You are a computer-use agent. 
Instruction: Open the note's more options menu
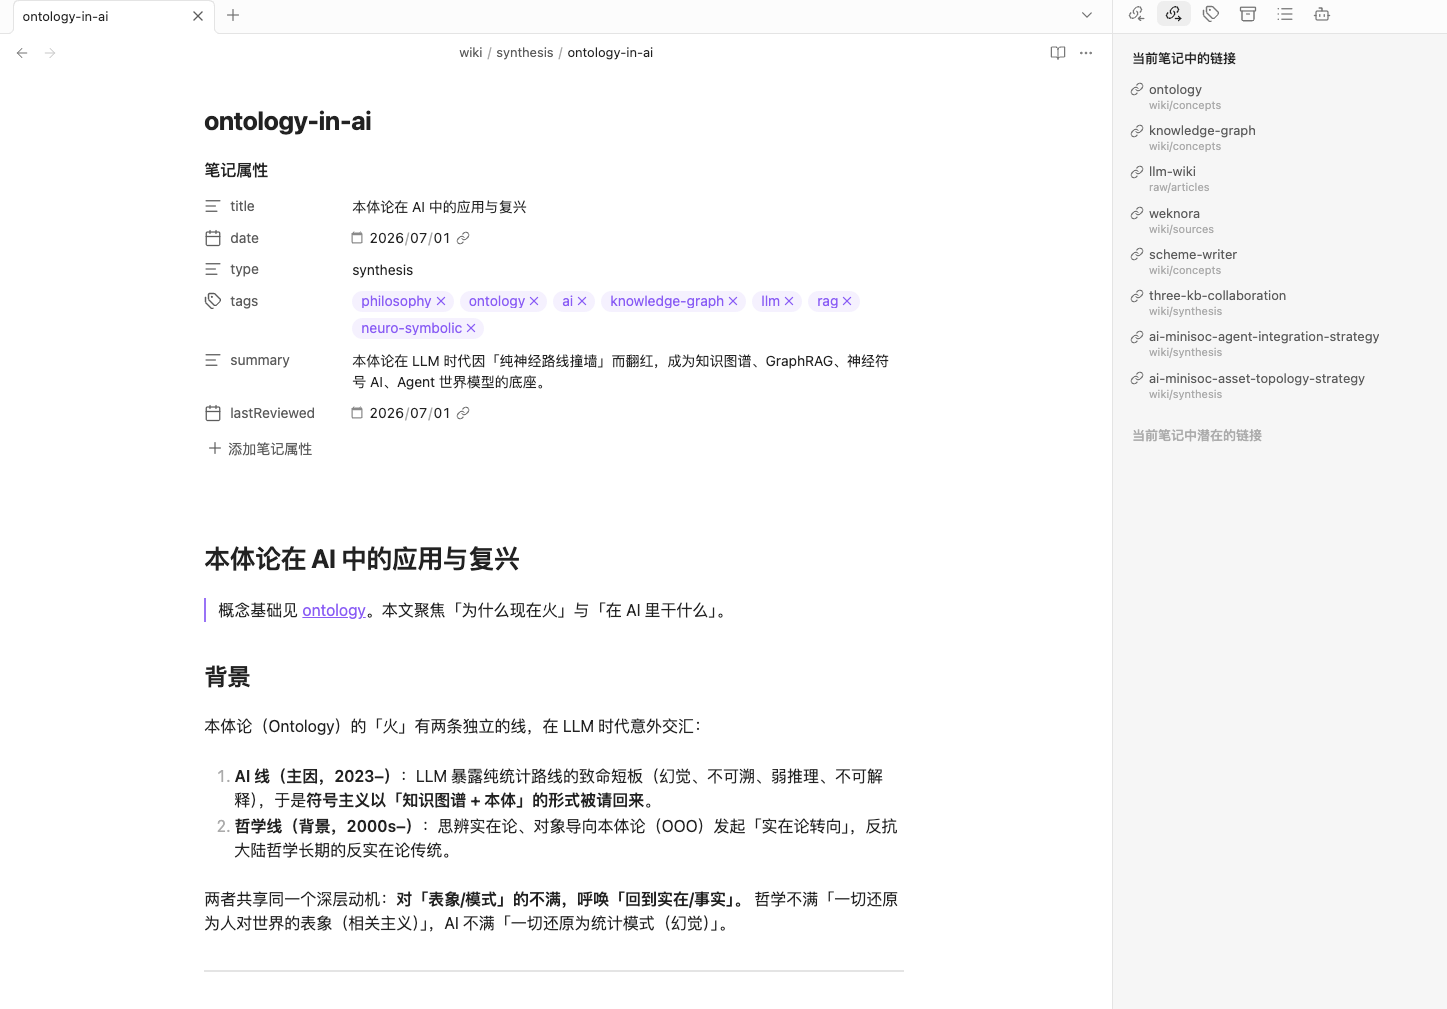coord(1086,53)
